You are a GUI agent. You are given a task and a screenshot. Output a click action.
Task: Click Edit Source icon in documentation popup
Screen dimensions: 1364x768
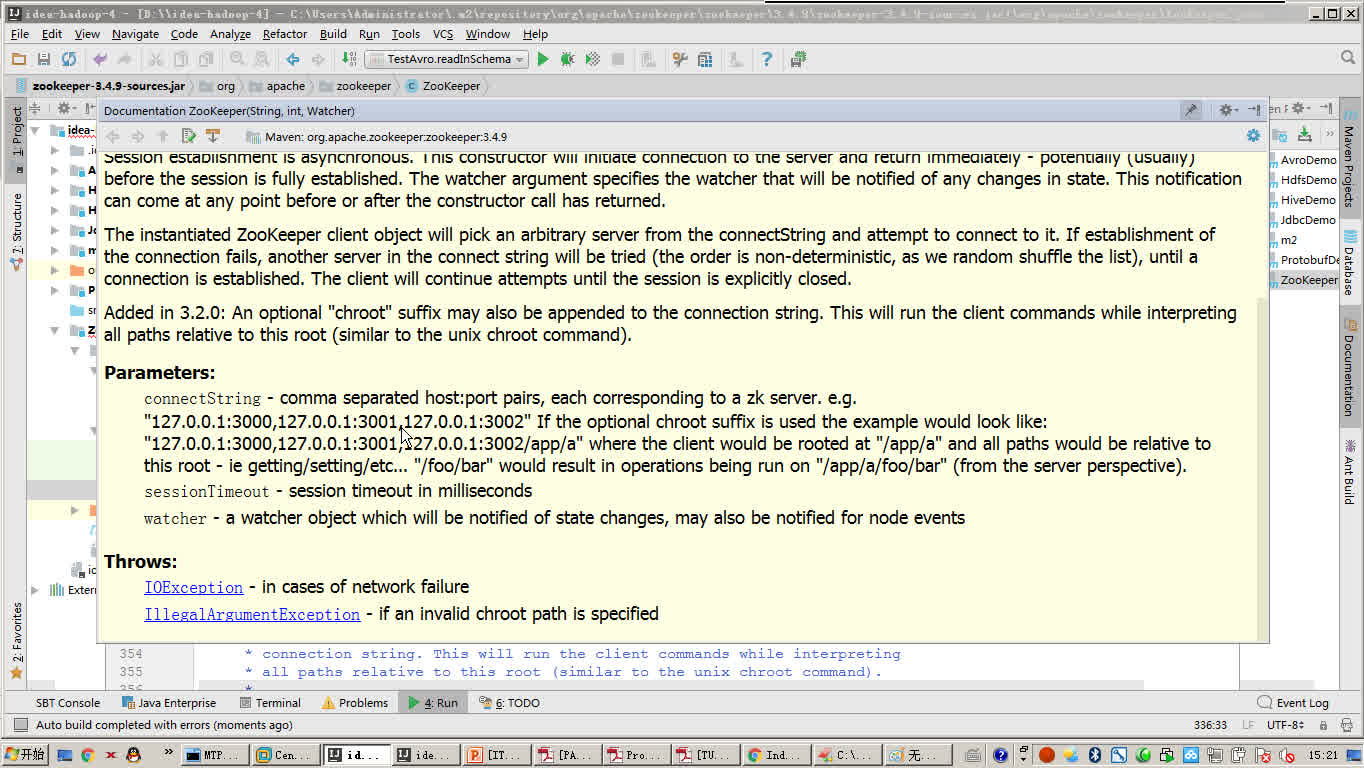[188, 136]
